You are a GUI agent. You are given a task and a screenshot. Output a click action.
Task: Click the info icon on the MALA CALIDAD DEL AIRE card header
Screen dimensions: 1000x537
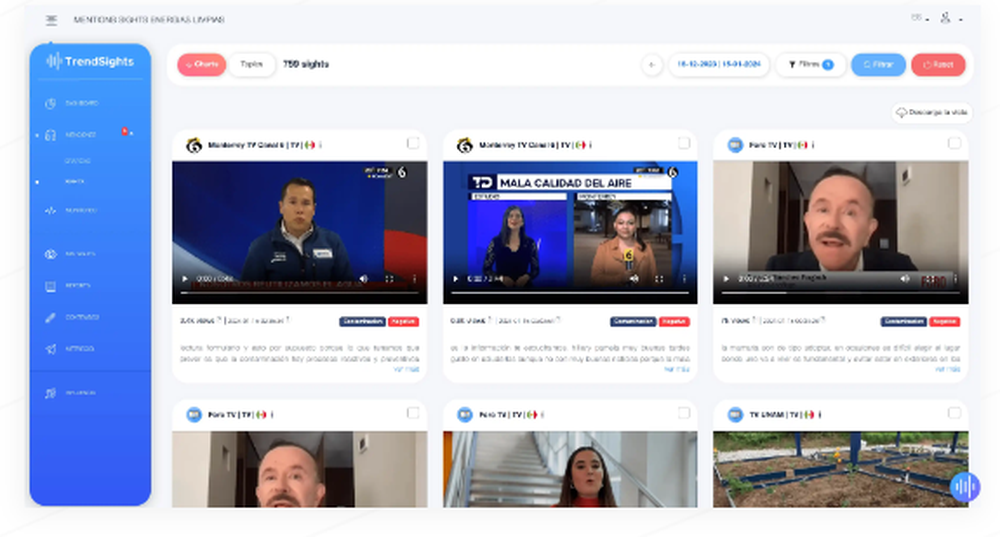(591, 145)
